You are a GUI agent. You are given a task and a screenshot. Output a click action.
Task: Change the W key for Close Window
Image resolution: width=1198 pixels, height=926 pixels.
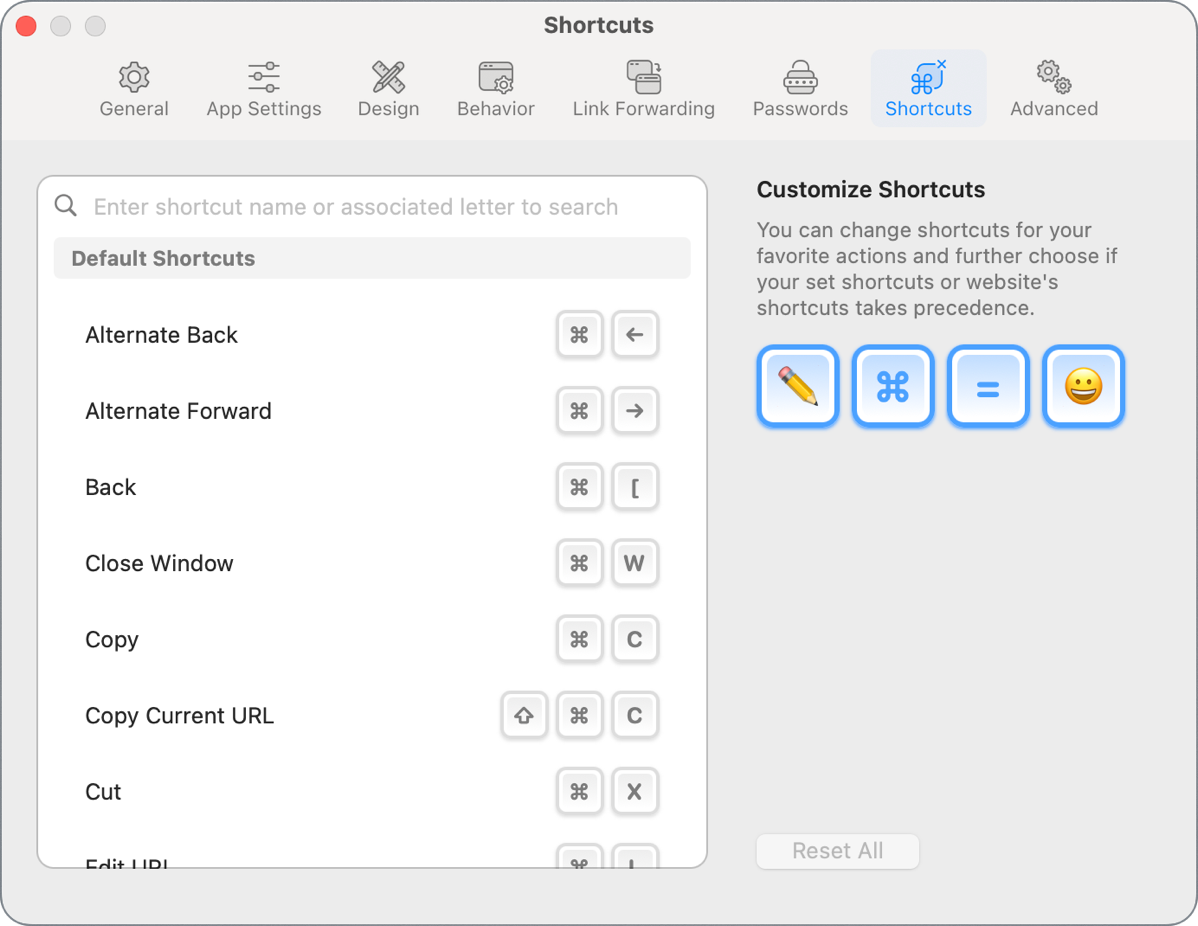[x=635, y=563]
